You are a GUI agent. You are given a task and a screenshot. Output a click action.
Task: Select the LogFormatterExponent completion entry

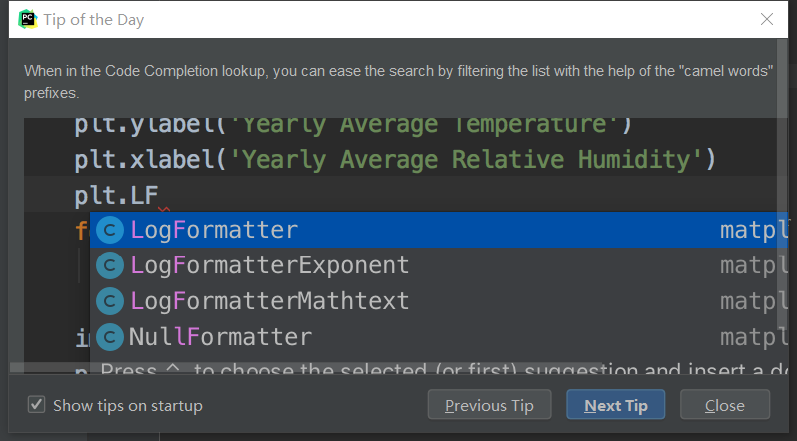(x=270, y=265)
